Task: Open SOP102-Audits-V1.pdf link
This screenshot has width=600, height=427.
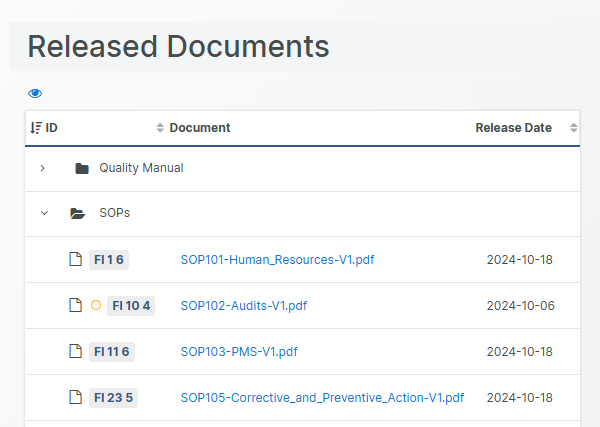Action: coord(243,306)
